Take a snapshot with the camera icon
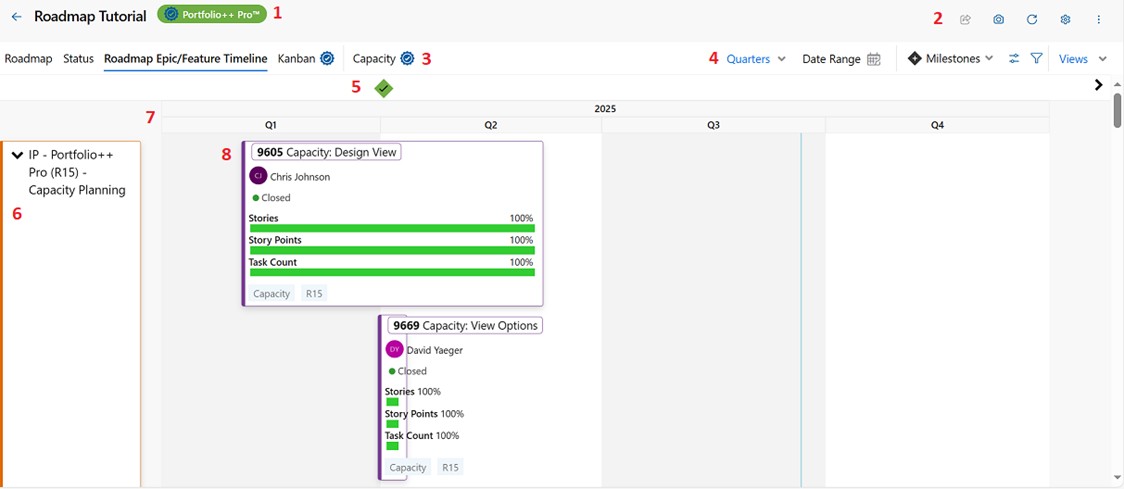The image size is (1124, 489). pos(998,20)
